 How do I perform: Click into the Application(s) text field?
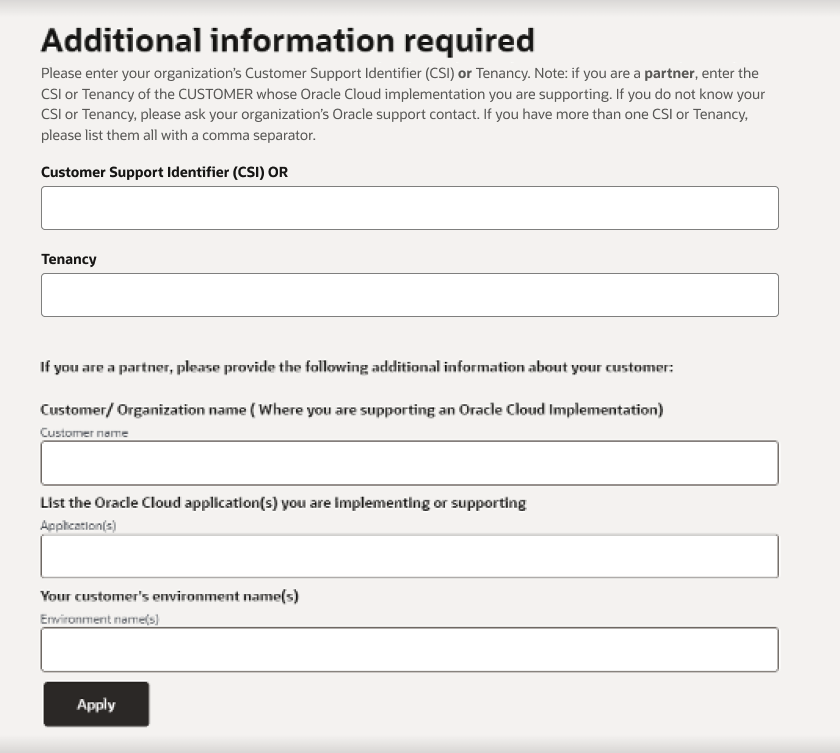coord(409,556)
